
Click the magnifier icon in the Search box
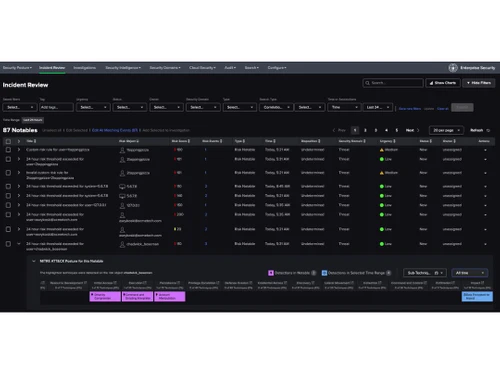click(367, 83)
